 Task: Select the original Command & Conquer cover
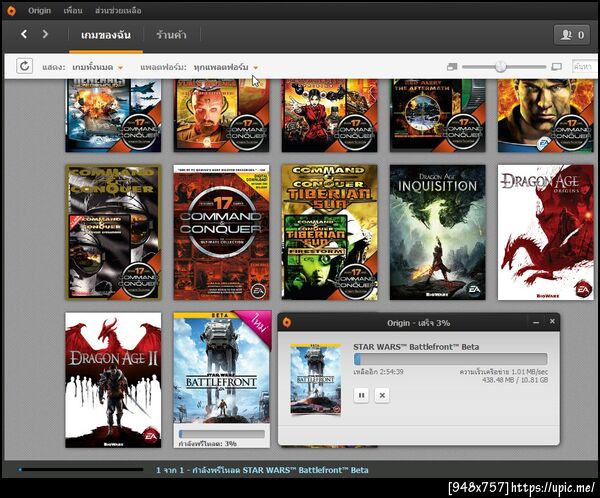(x=113, y=232)
